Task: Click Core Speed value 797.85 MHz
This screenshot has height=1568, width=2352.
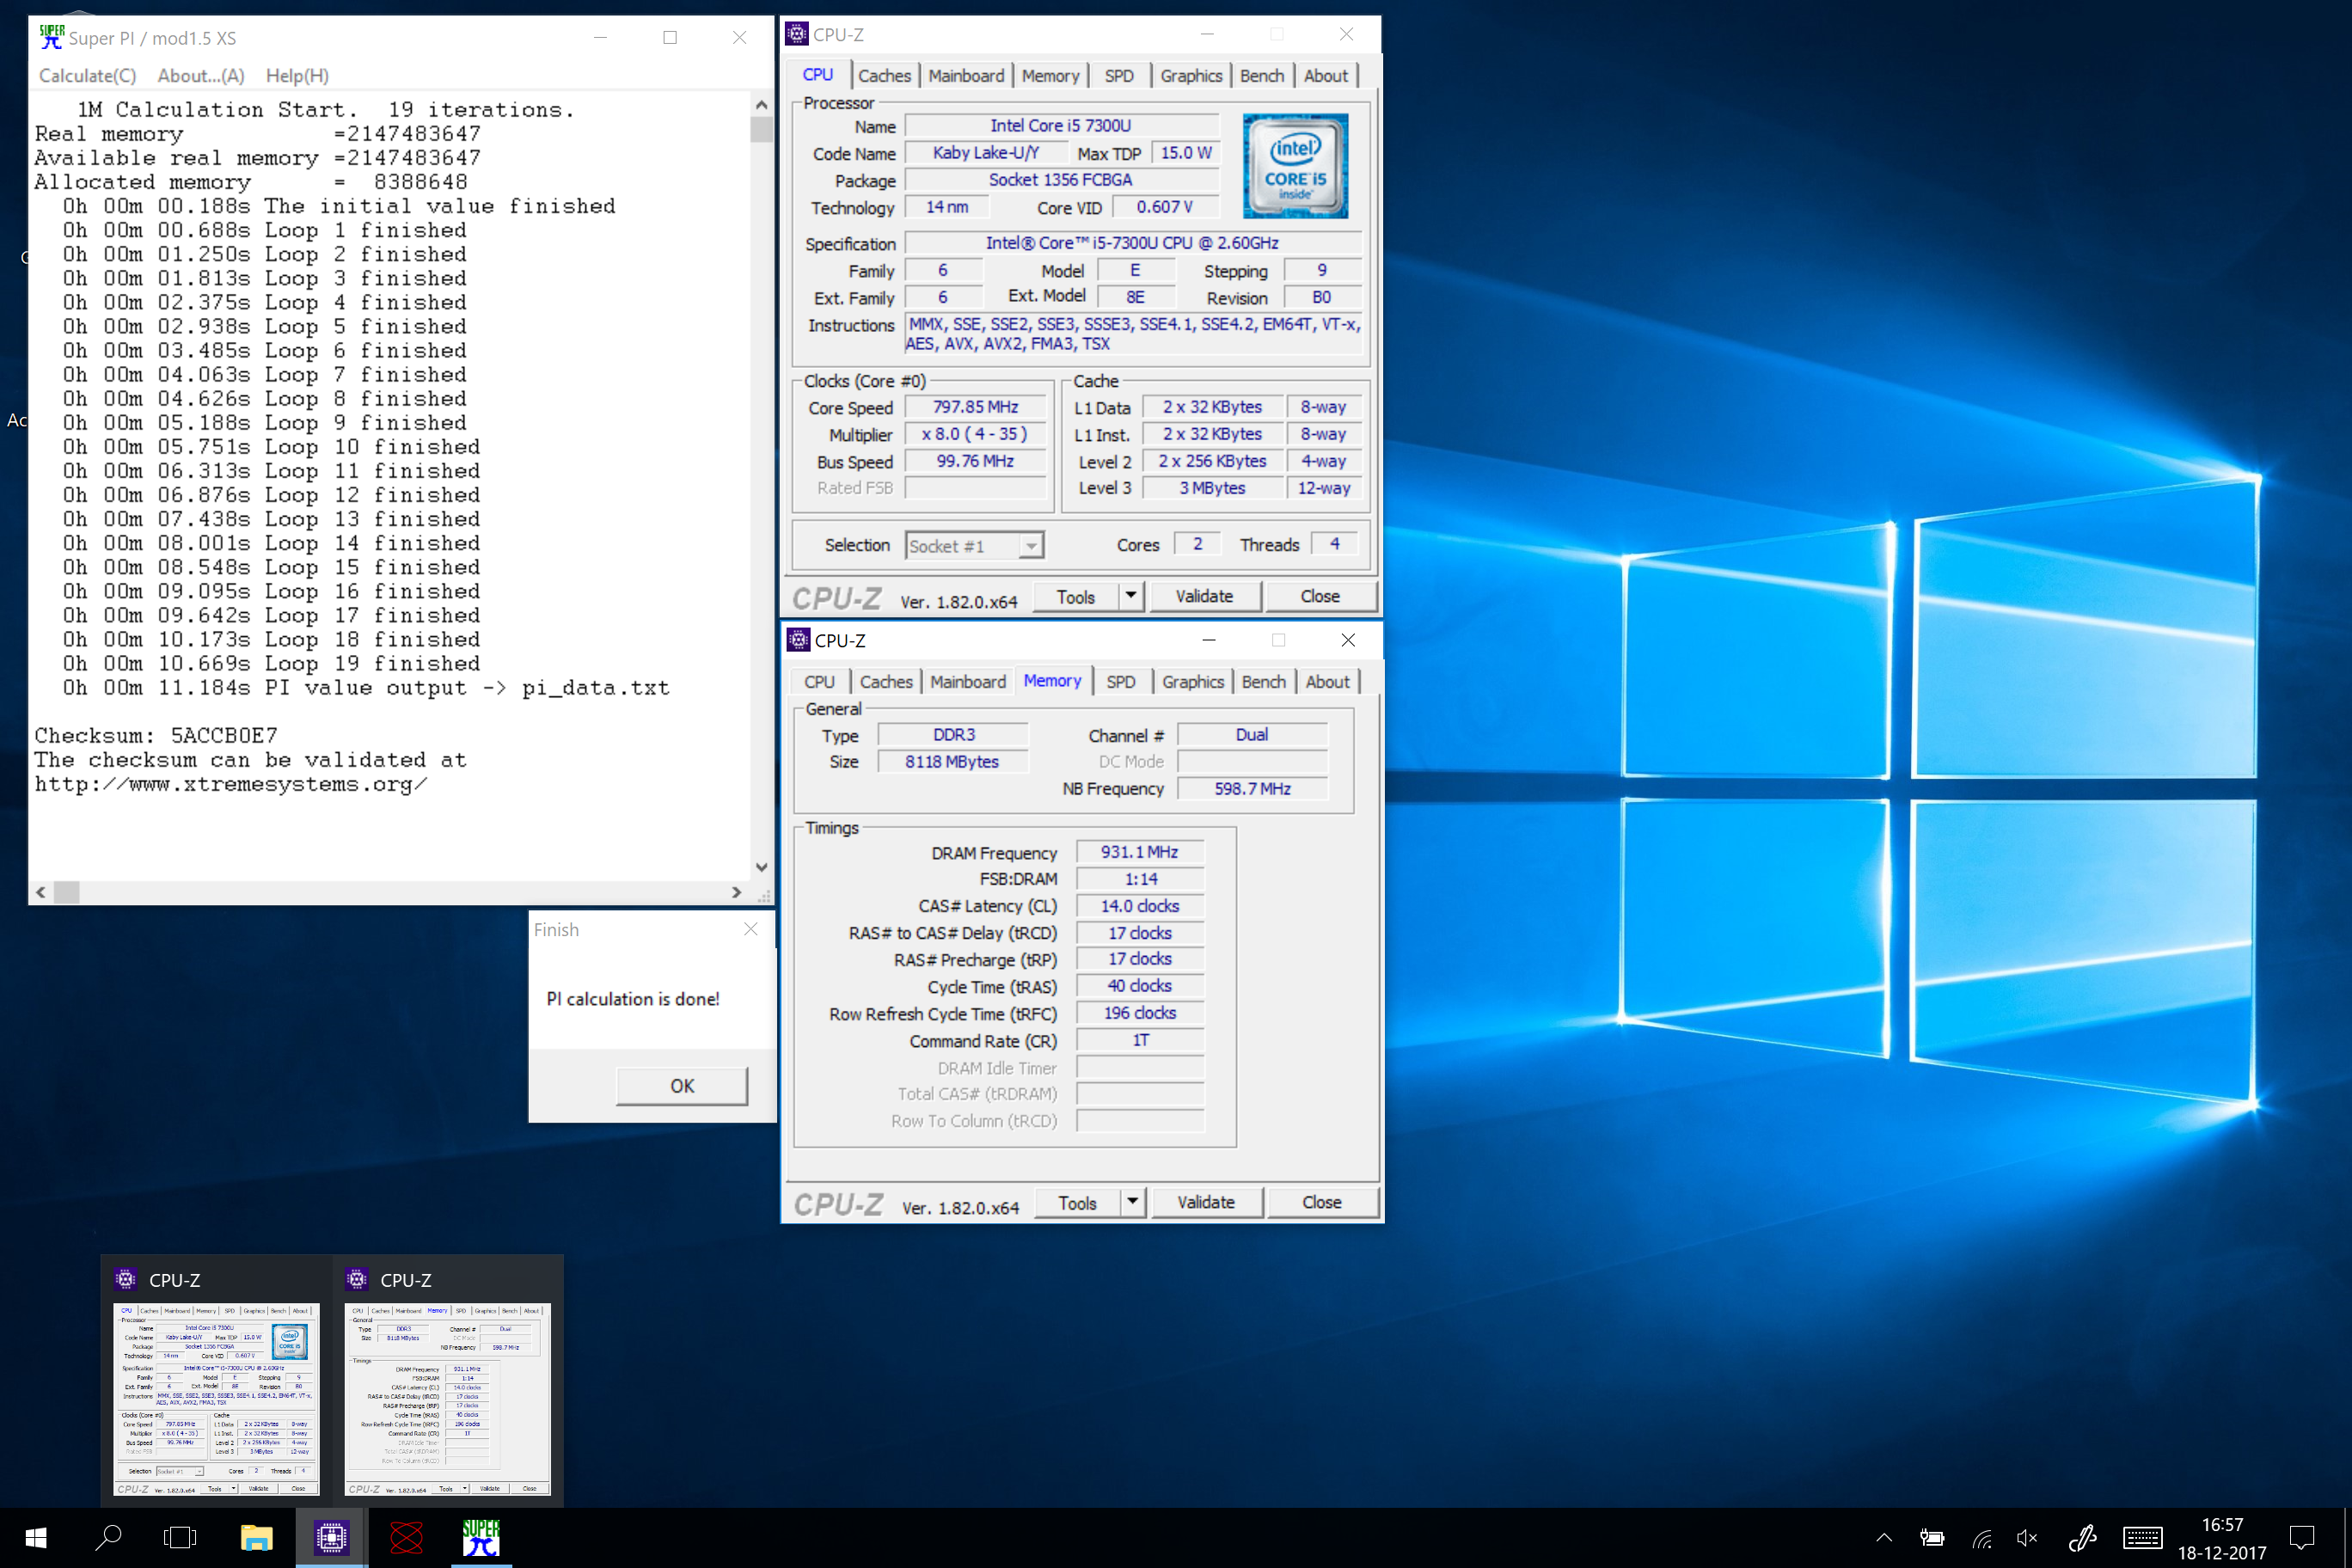Action: 976,407
